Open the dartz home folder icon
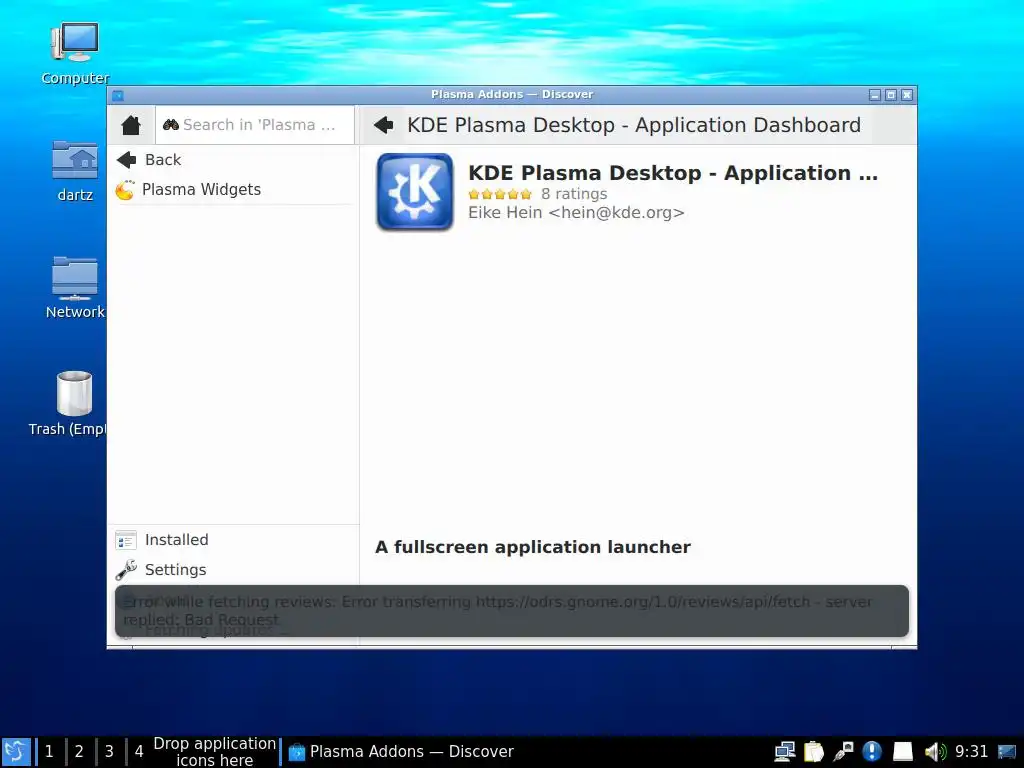The image size is (1024, 768). point(74,171)
